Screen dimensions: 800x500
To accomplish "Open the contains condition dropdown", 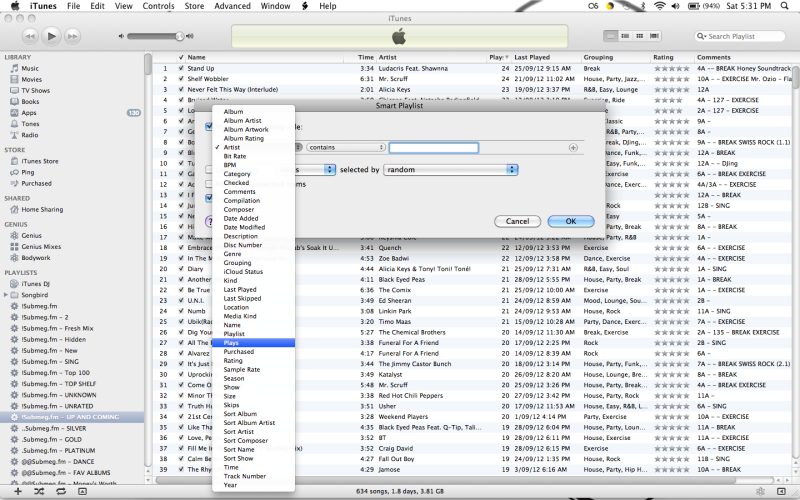I will 345,147.
